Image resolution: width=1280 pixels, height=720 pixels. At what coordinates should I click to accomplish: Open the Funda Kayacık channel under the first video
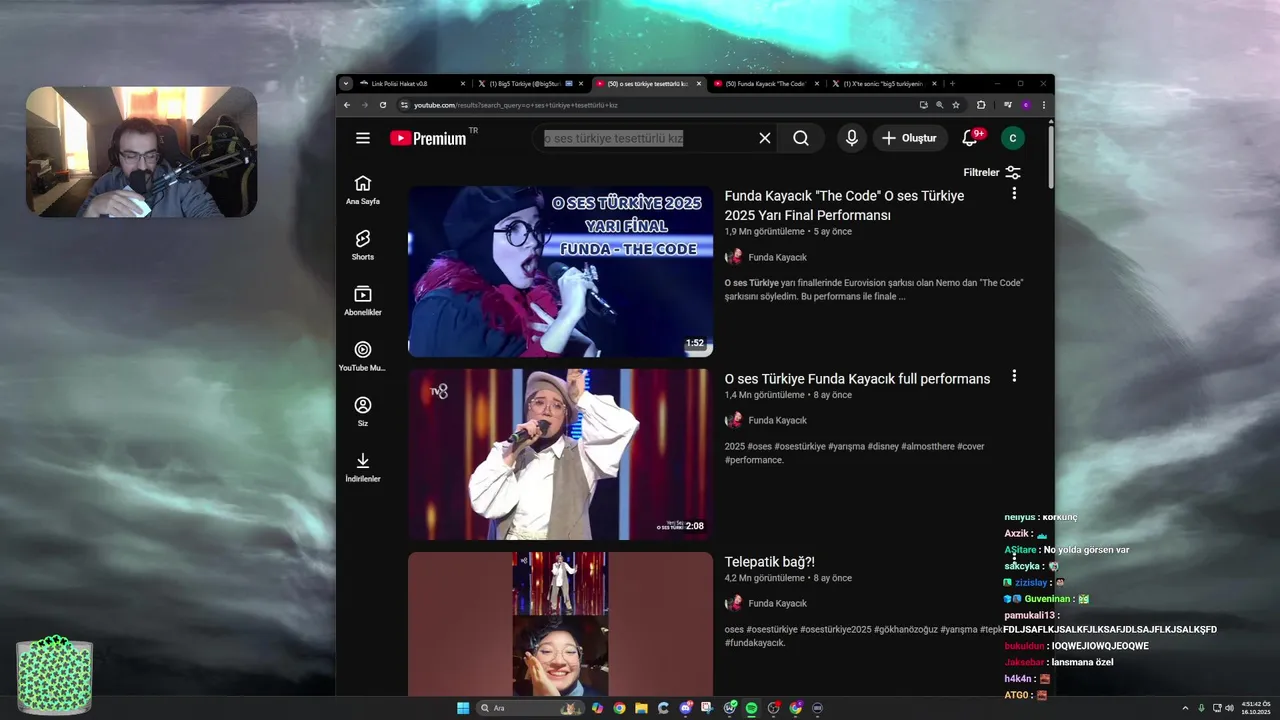pyautogui.click(x=777, y=257)
